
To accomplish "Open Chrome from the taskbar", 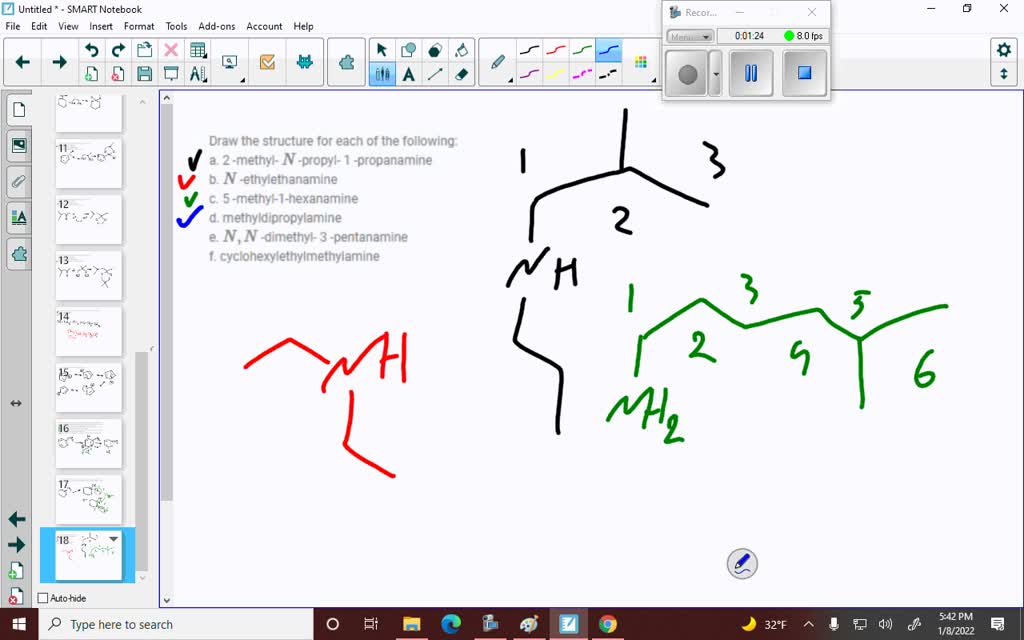I will [607, 624].
